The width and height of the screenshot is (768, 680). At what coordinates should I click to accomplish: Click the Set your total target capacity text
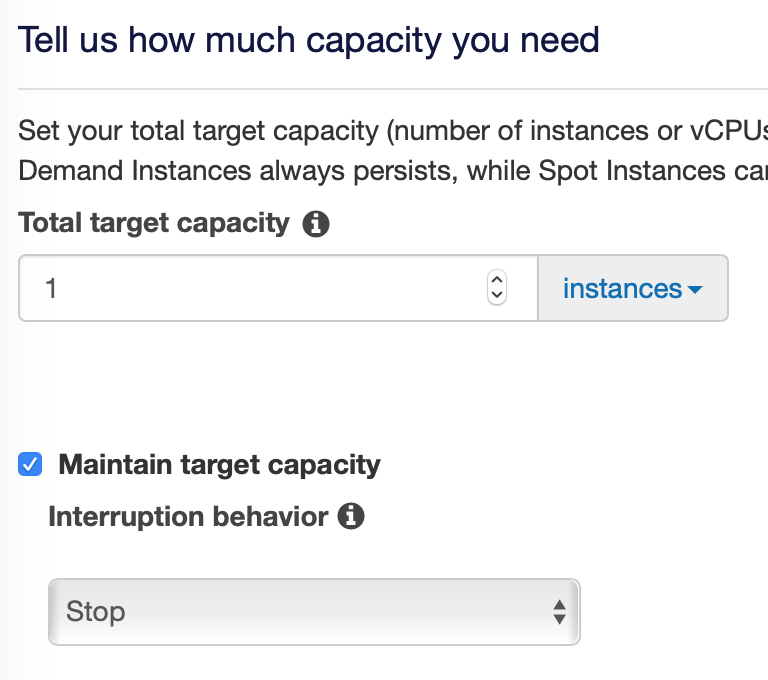pos(393,131)
